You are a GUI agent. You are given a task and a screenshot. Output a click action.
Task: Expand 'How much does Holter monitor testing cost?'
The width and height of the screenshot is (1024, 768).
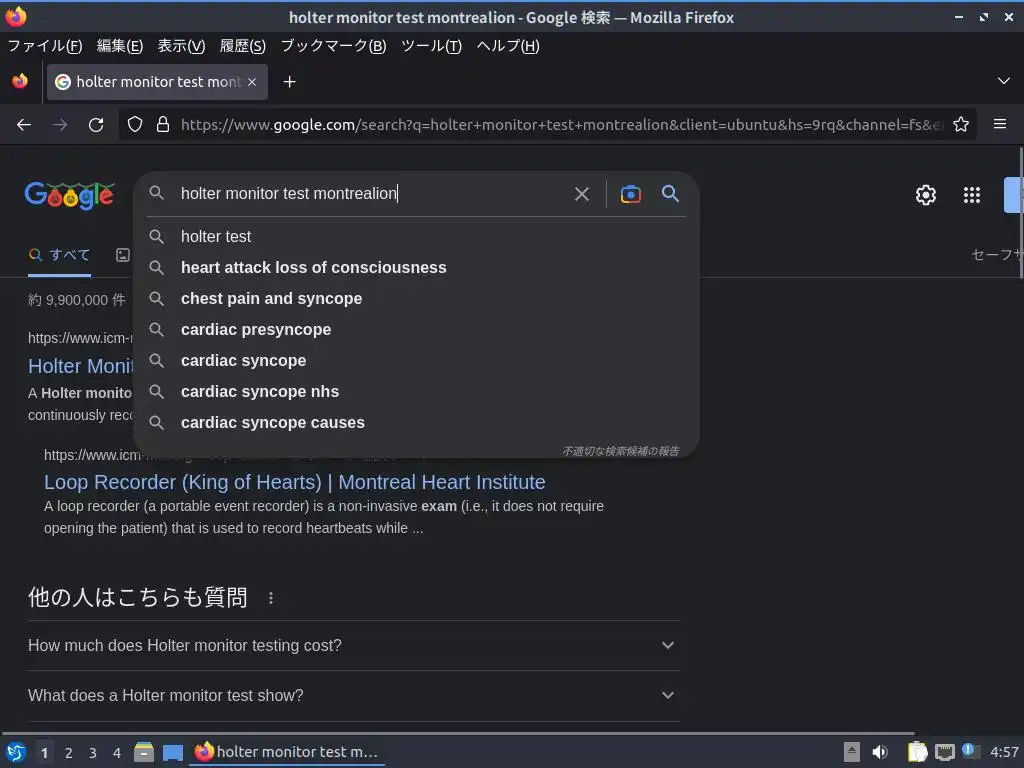click(353, 645)
